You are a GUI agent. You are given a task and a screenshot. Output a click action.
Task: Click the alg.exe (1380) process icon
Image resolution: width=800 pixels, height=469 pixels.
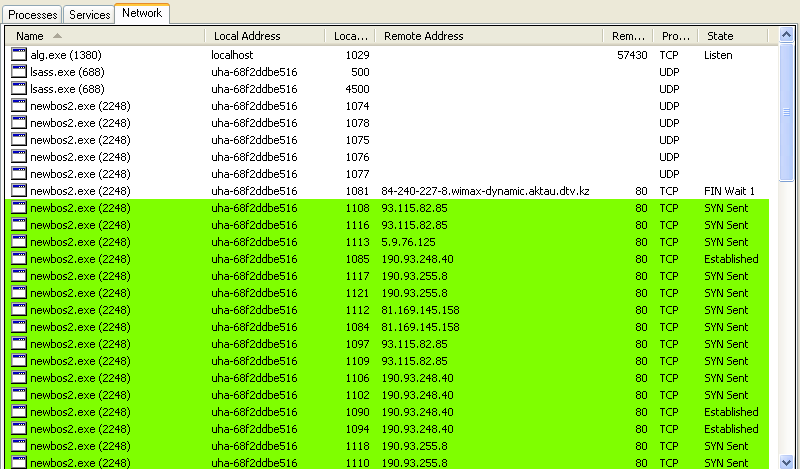[x=19, y=55]
